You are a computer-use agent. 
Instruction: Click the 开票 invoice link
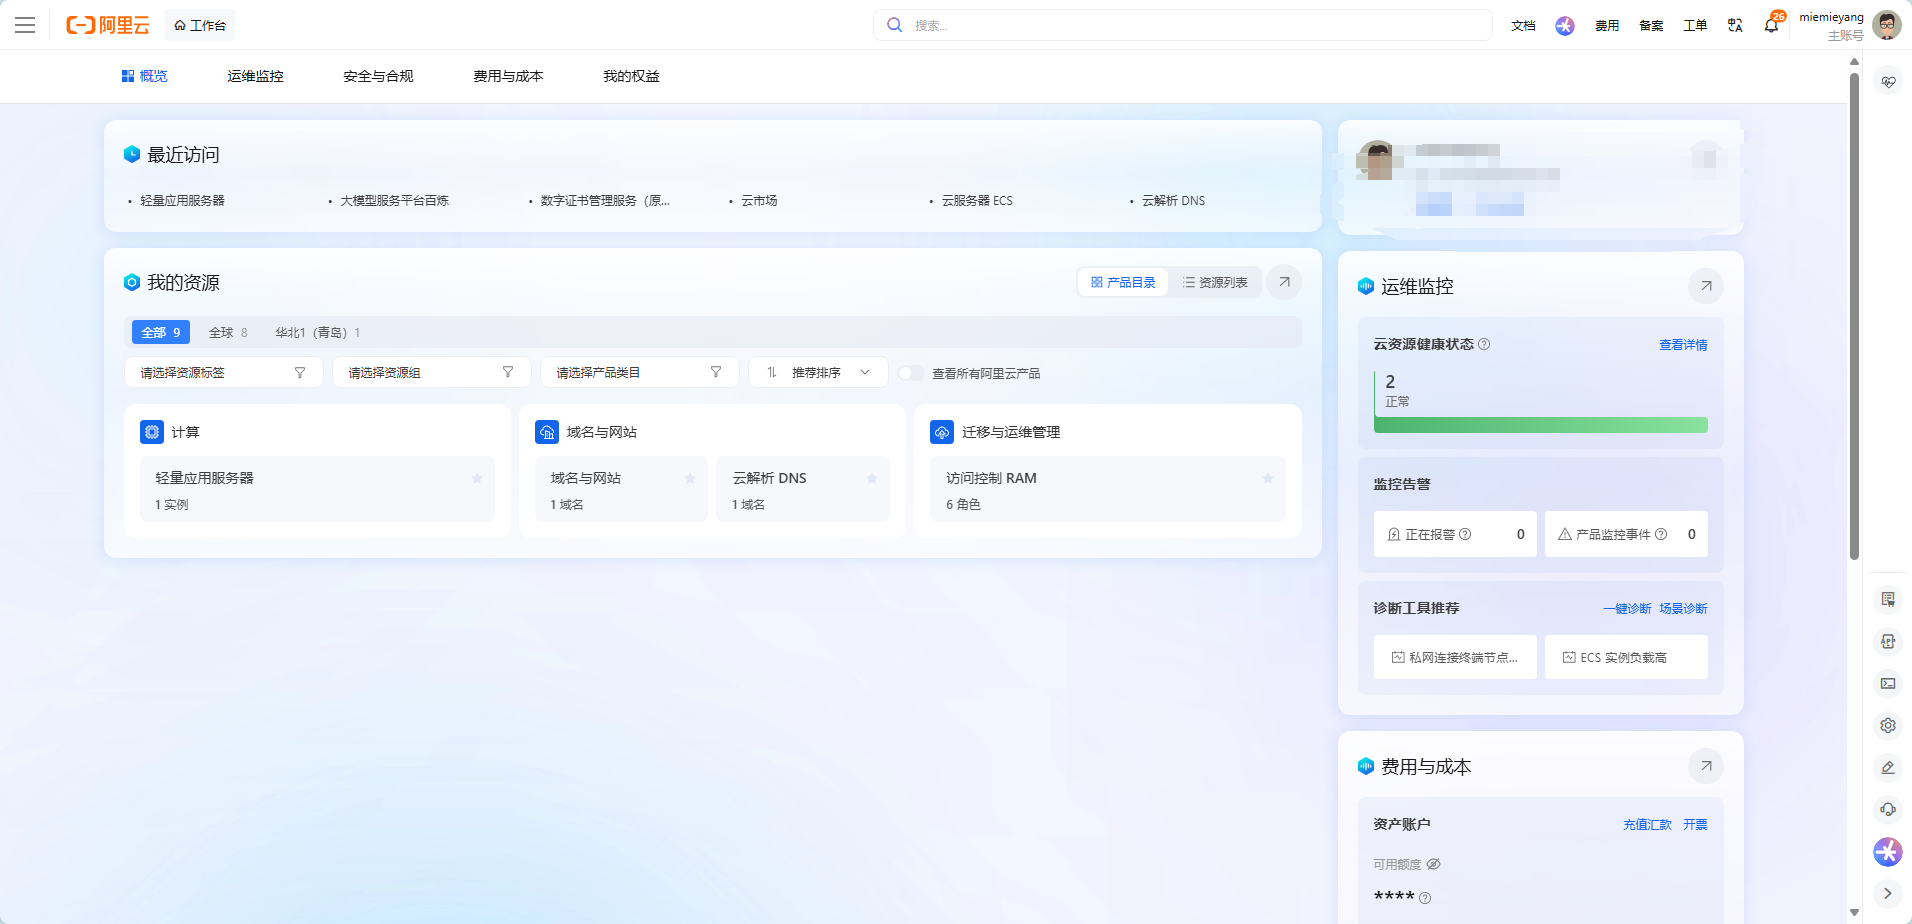[1695, 825]
